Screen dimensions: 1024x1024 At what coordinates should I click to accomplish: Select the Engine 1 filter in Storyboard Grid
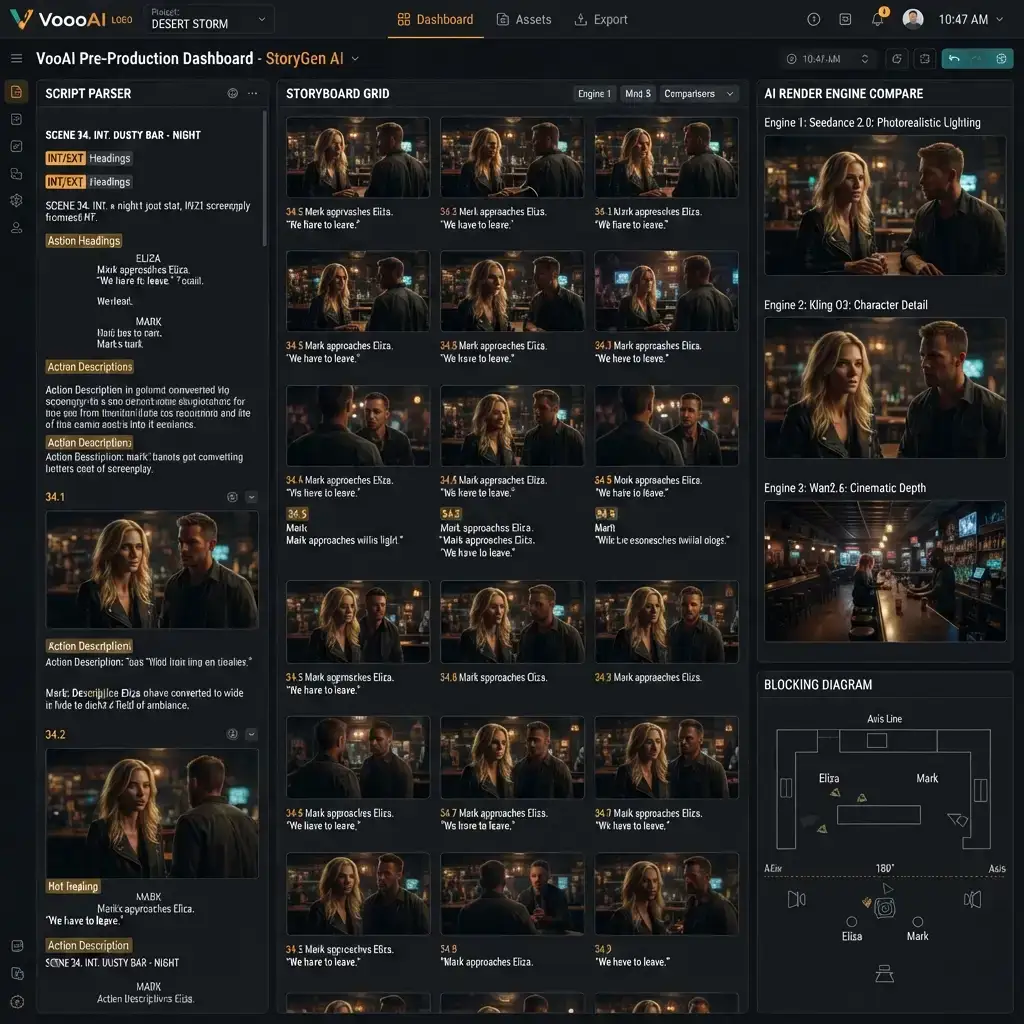coord(594,93)
